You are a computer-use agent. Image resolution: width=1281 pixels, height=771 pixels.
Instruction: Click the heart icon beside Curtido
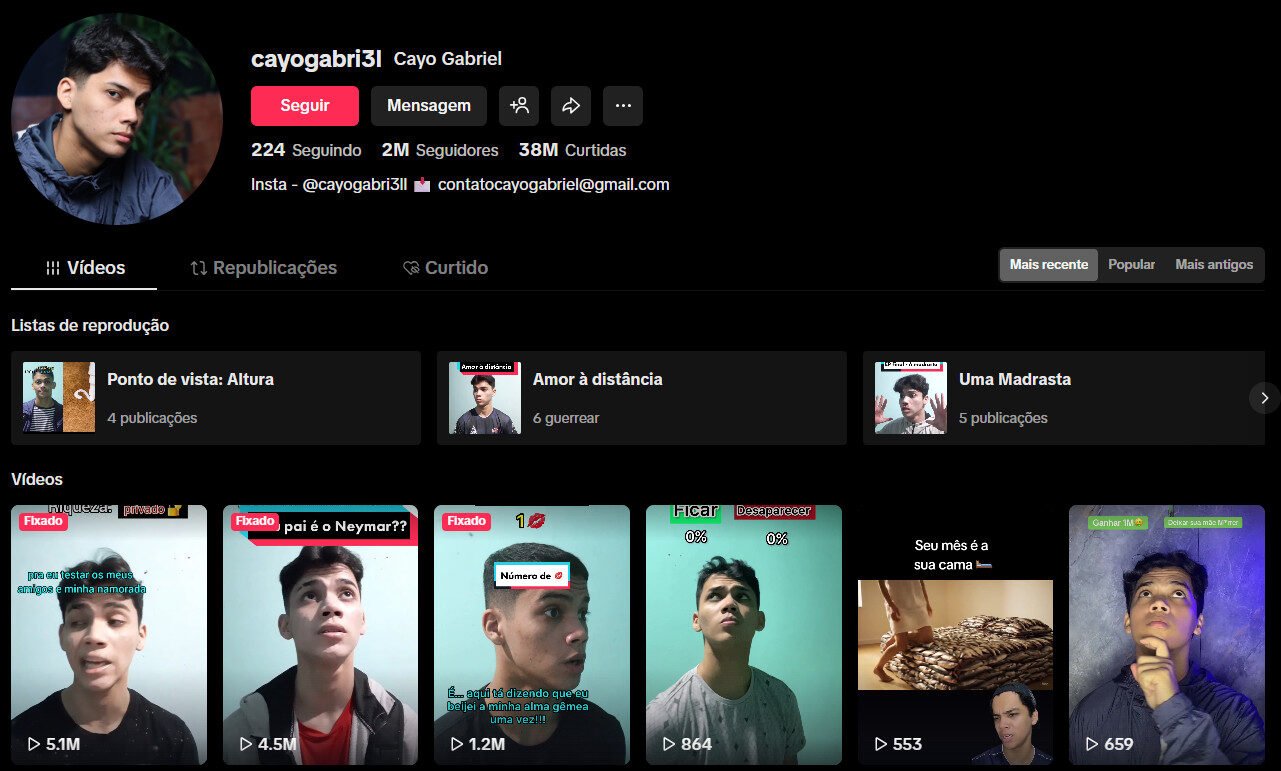click(410, 267)
